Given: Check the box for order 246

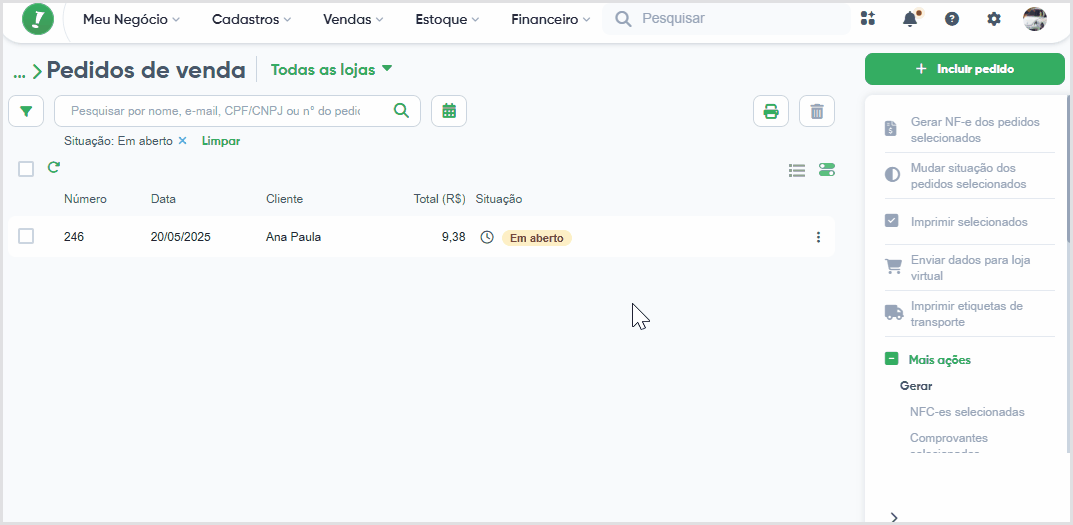Looking at the screenshot, I should pyautogui.click(x=26, y=236).
